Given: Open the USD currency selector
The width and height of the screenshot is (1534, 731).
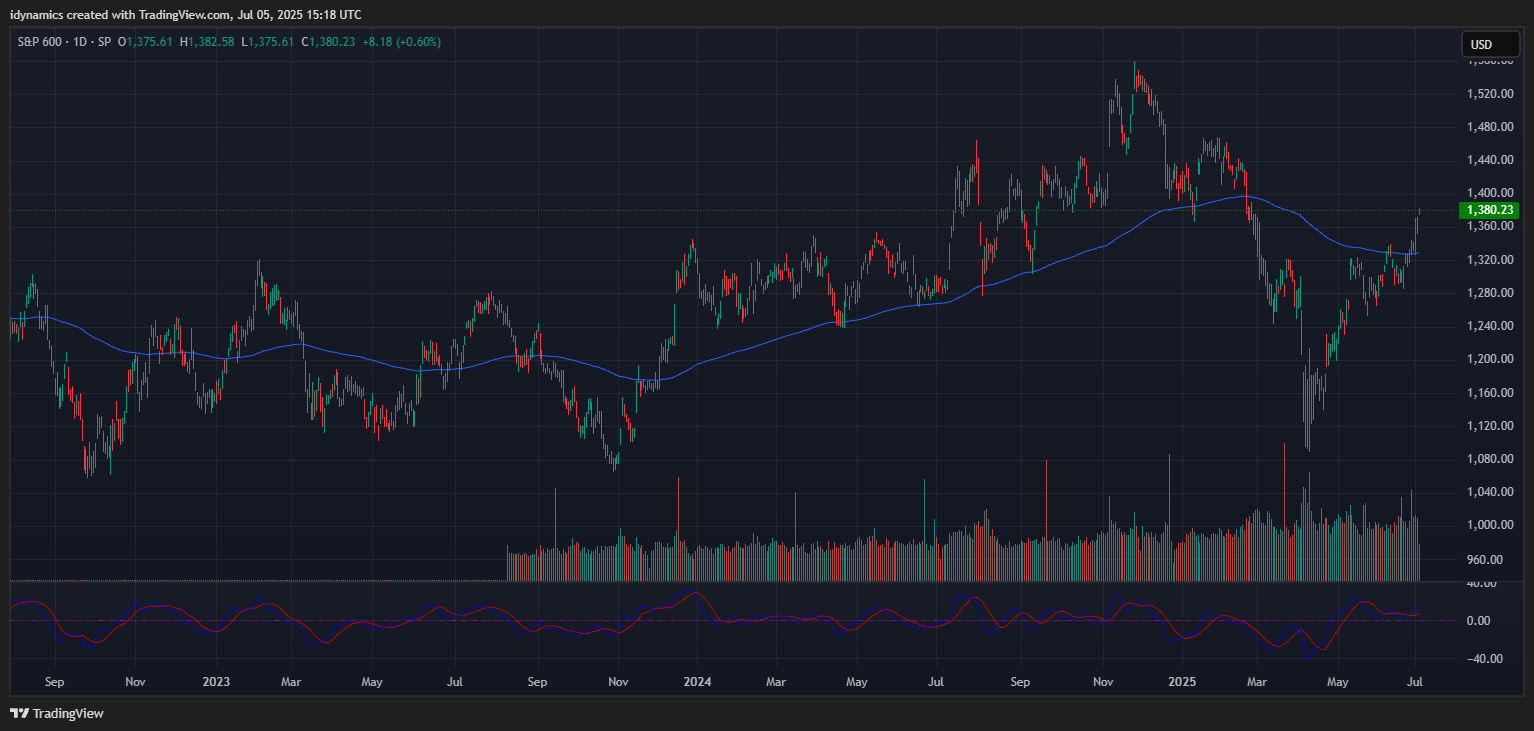Looking at the screenshot, I should tap(1489, 44).
